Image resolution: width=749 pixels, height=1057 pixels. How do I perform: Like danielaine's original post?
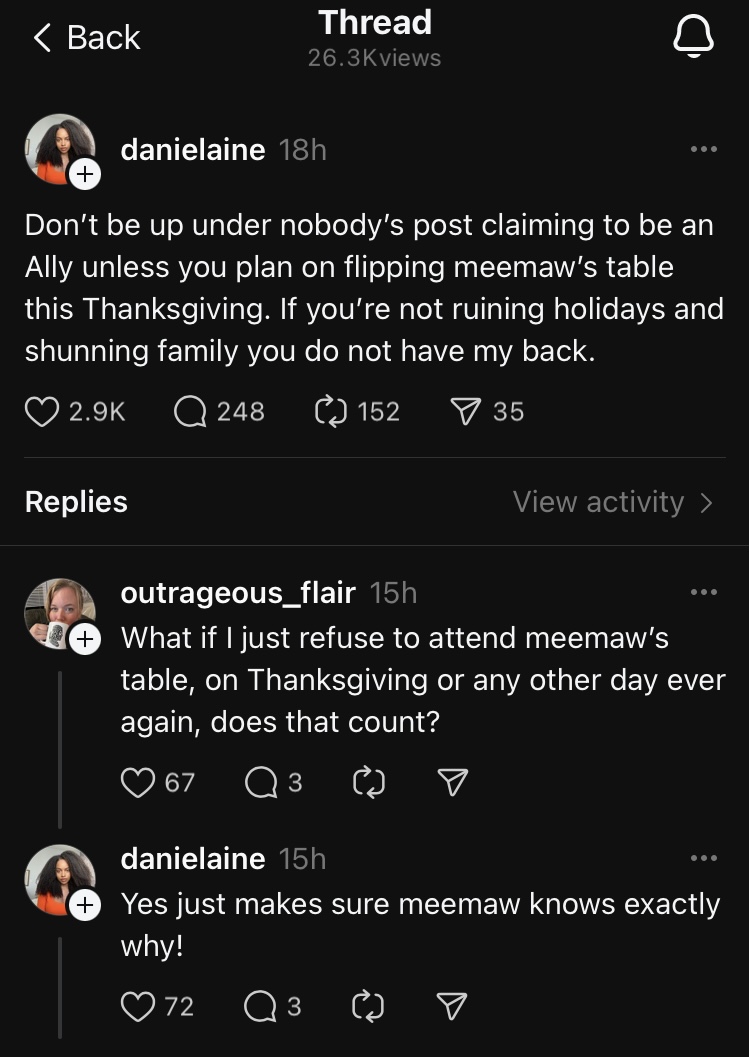42,412
